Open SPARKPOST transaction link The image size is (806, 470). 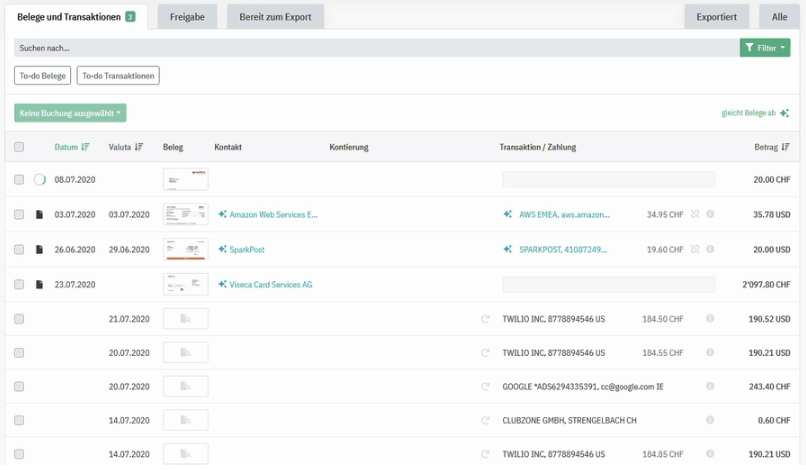(563, 249)
